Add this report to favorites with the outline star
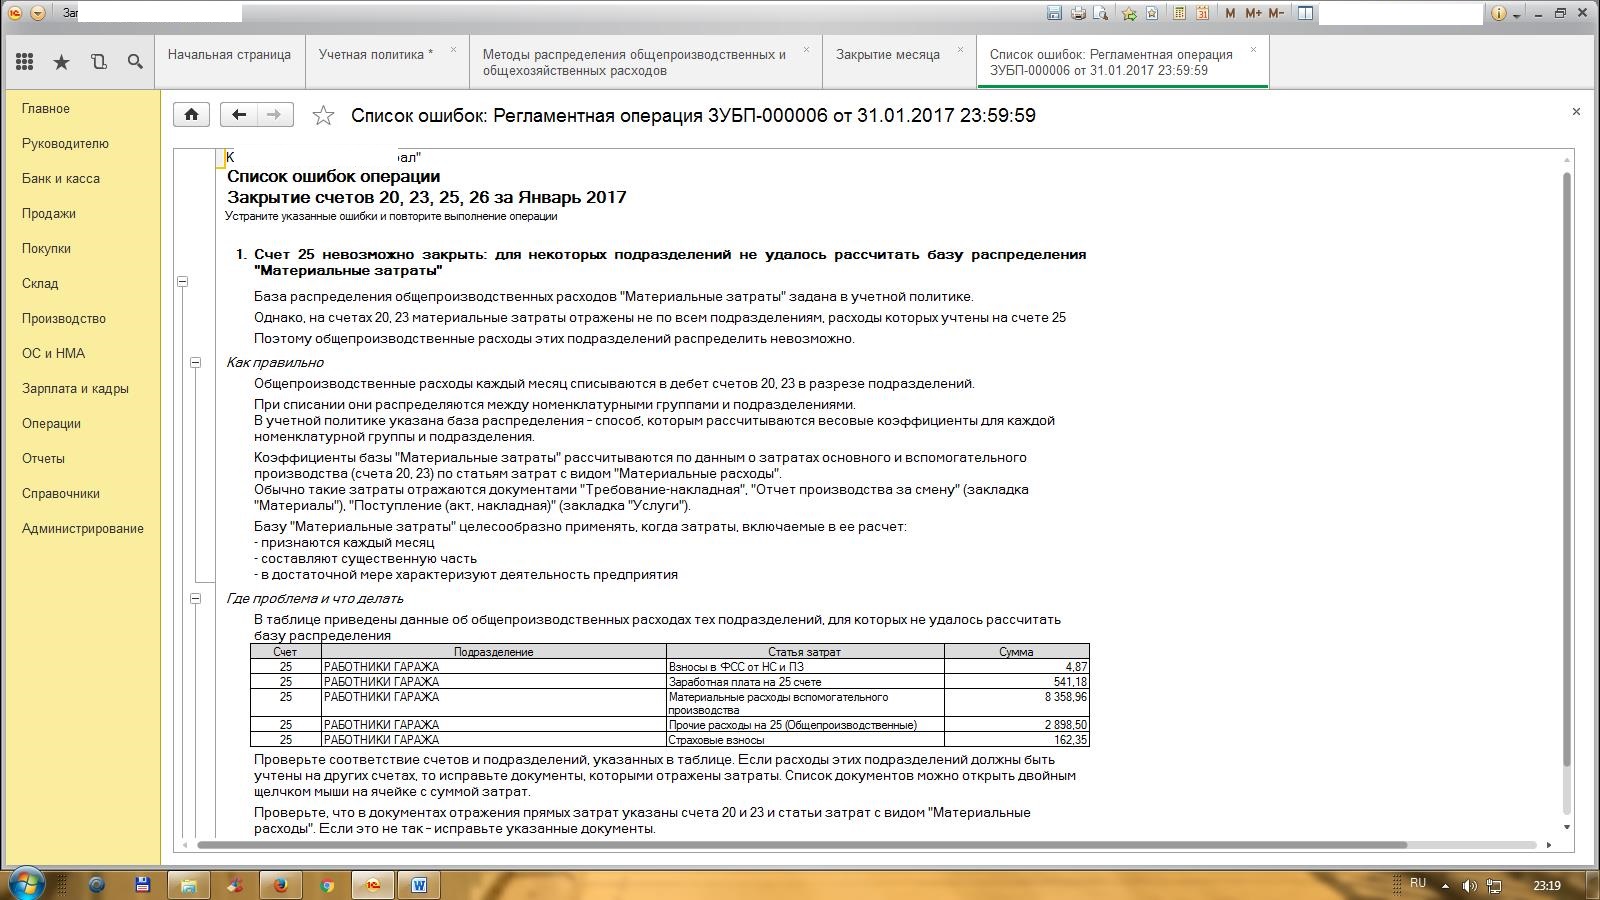This screenshot has height=900, width=1600. tap(323, 116)
